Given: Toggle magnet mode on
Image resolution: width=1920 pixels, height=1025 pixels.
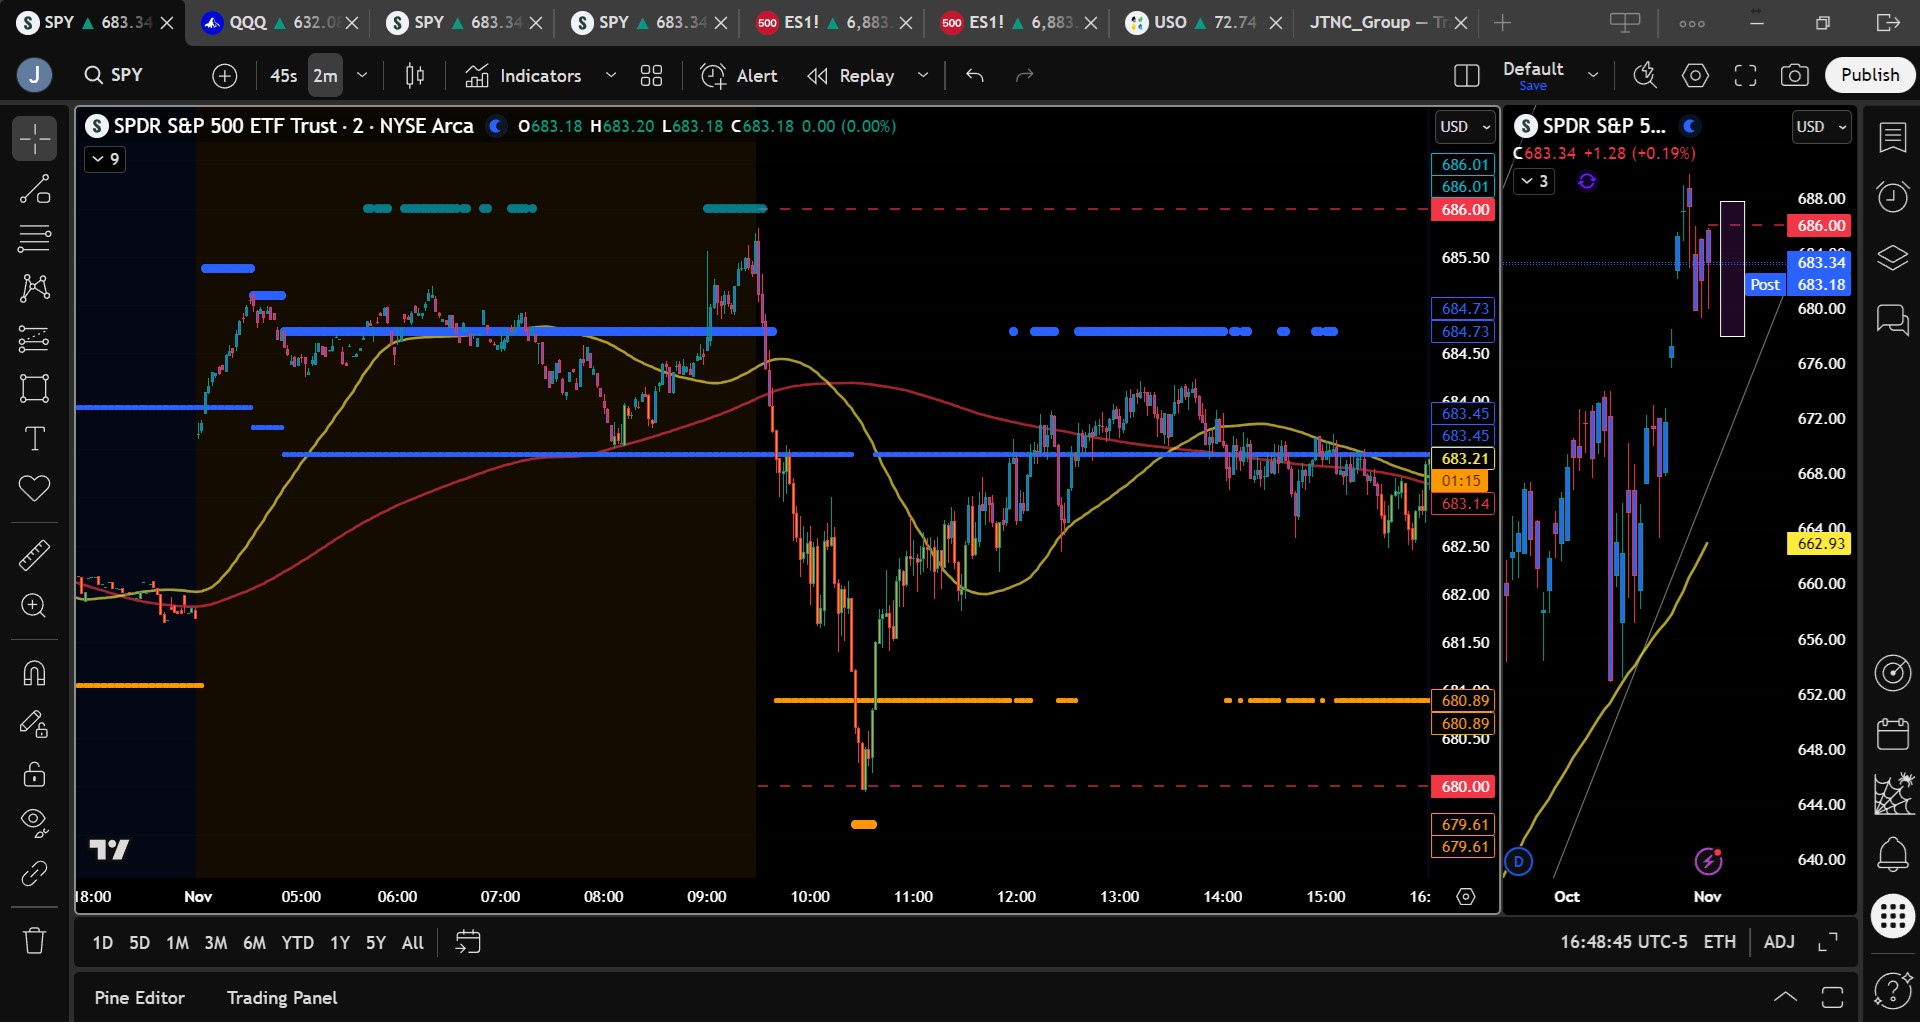Looking at the screenshot, I should [x=34, y=673].
